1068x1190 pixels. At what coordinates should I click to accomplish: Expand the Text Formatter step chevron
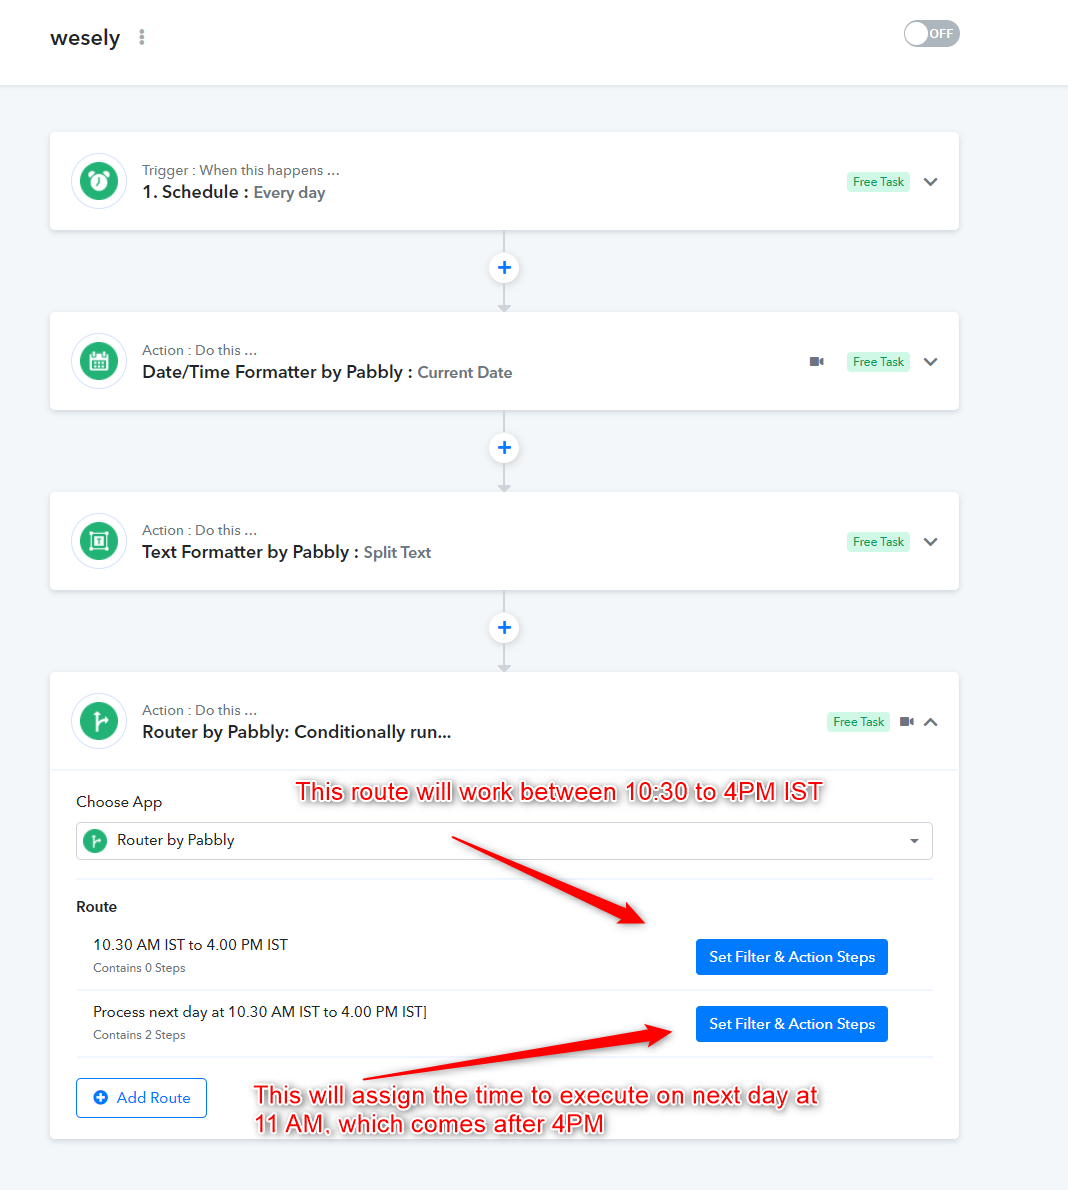(x=931, y=541)
